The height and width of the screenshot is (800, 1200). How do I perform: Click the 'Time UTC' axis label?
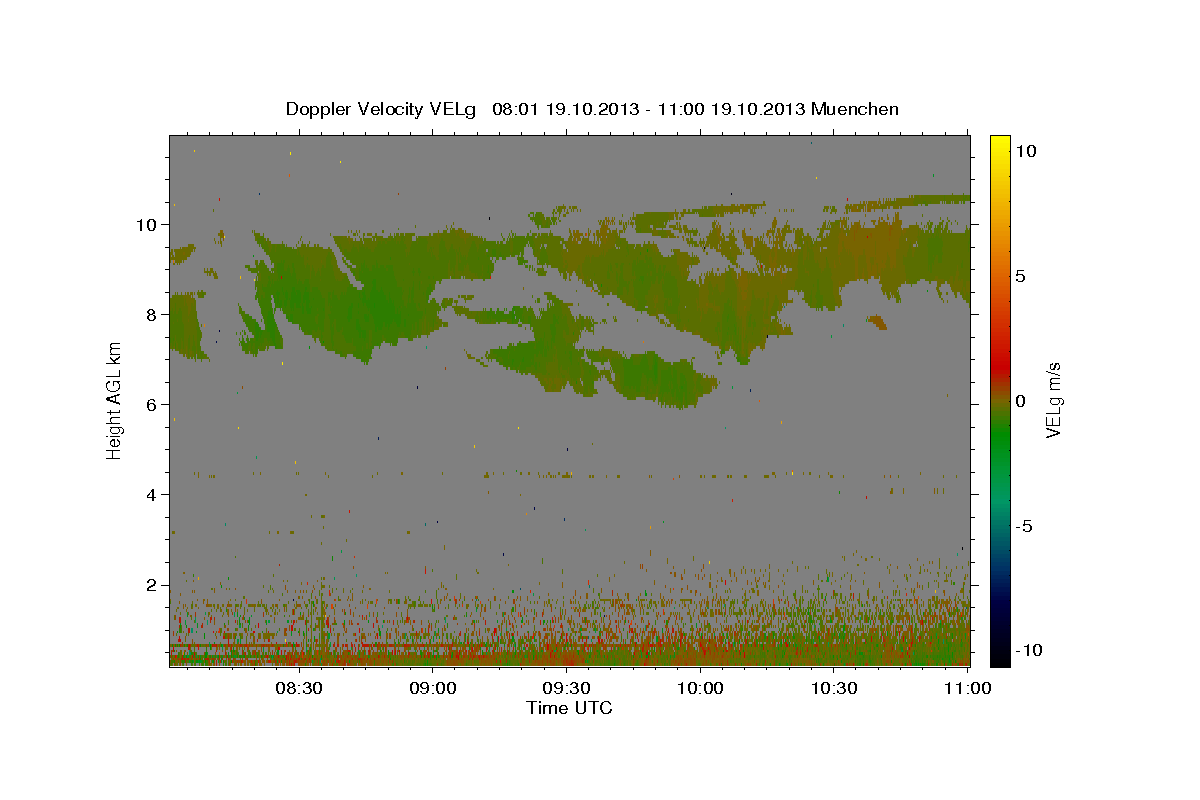[x=569, y=708]
